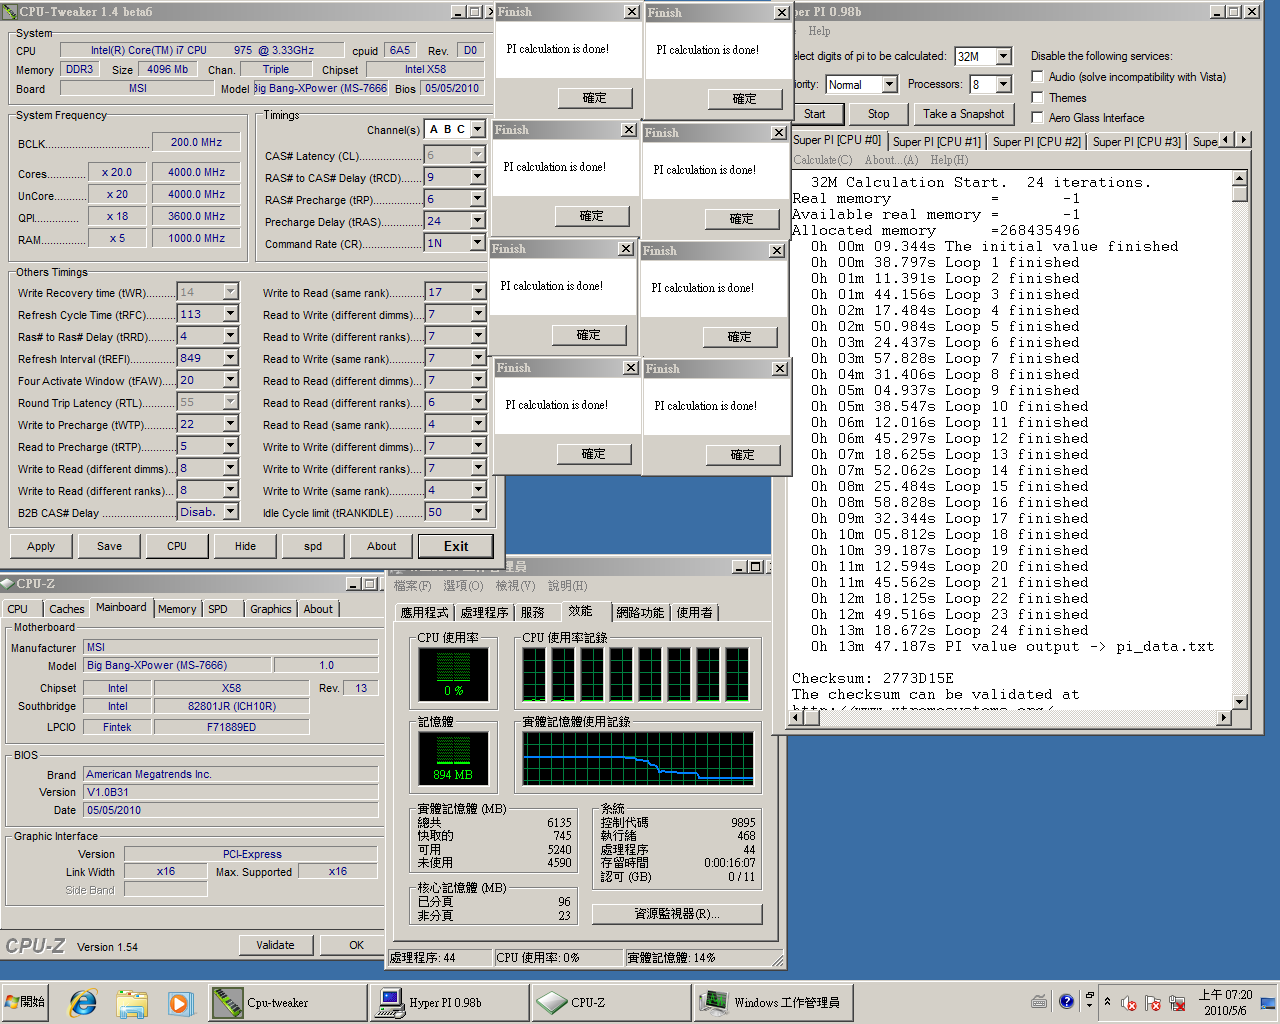1280x1024 pixels.
Task: Click the Exit button in CPU-Tweaker
Action: [x=456, y=546]
